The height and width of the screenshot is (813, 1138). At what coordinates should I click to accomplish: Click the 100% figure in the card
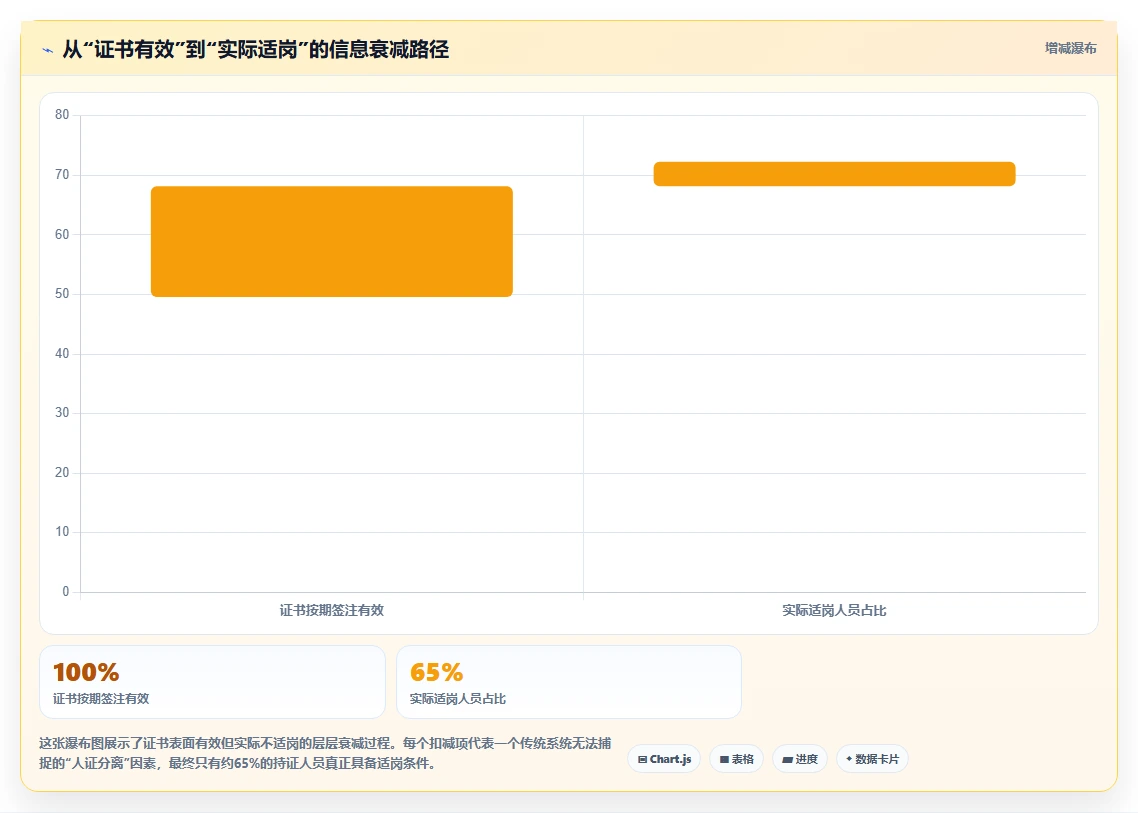pos(86,672)
